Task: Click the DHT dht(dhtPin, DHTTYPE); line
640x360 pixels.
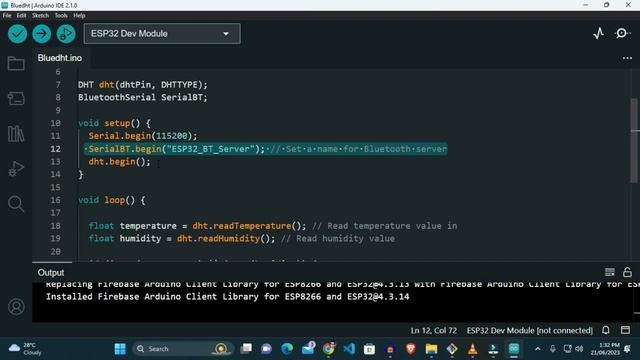Action: coord(142,85)
